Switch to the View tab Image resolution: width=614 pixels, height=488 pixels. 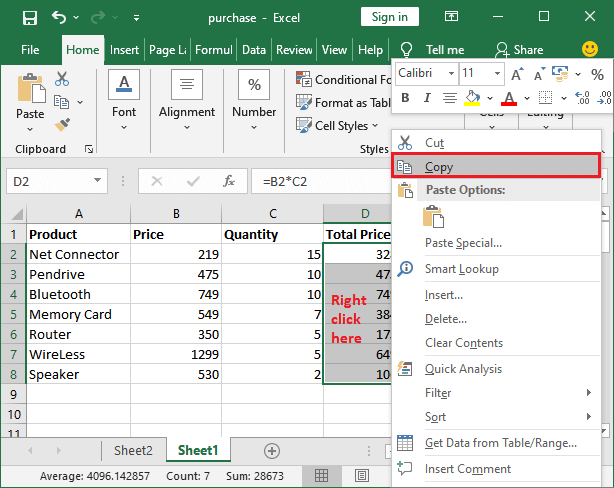(334, 50)
